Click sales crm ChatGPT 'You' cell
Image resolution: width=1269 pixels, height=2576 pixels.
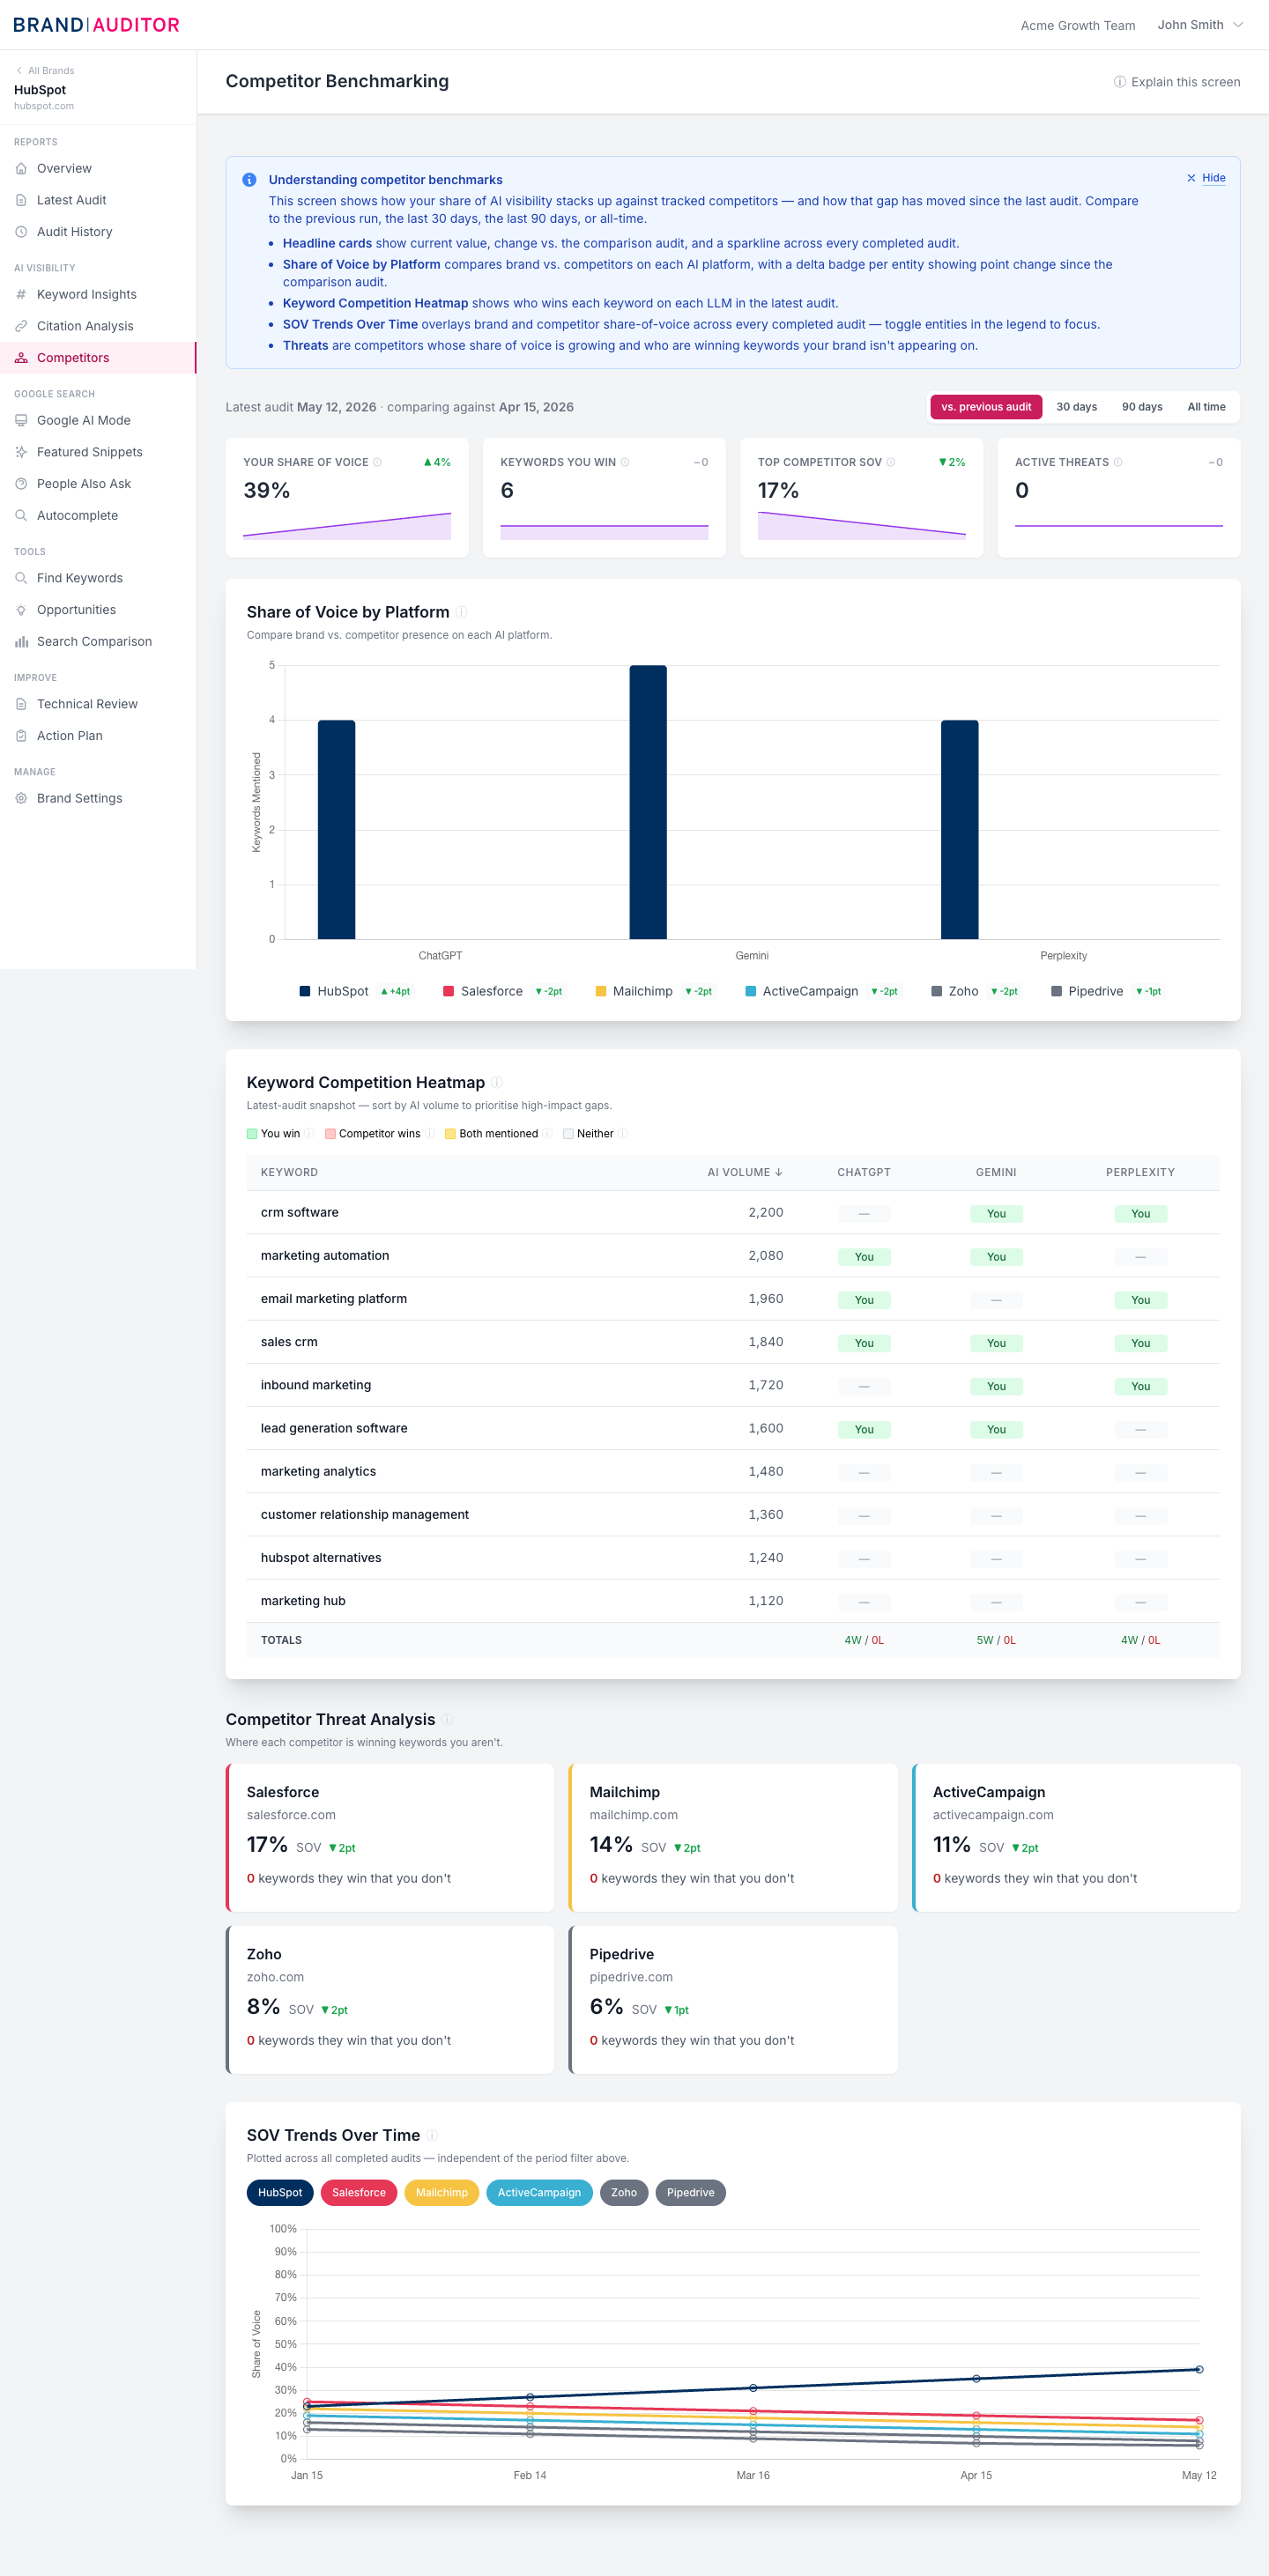point(864,1343)
